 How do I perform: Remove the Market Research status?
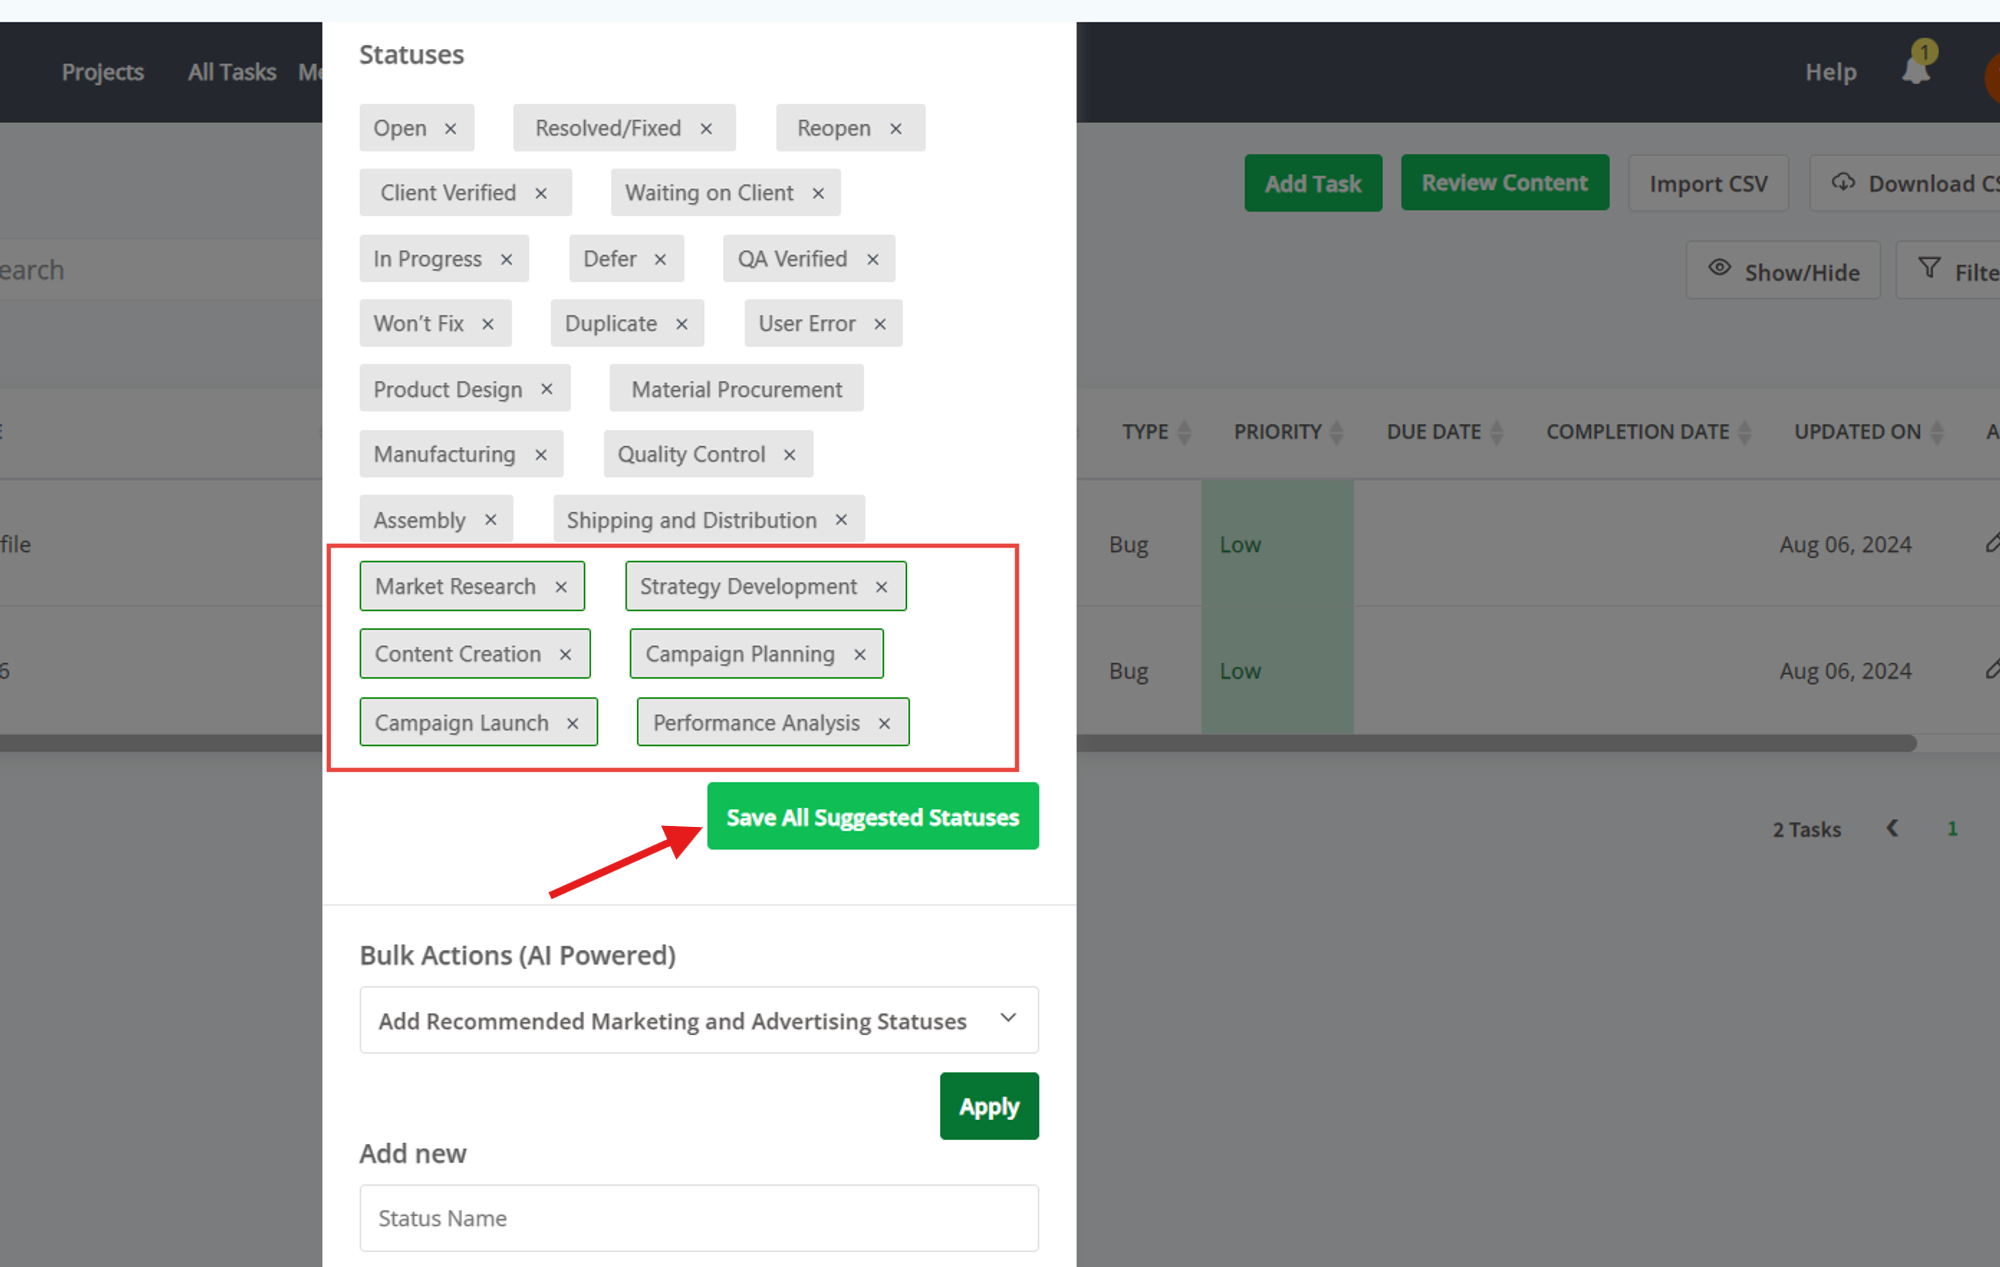click(561, 586)
